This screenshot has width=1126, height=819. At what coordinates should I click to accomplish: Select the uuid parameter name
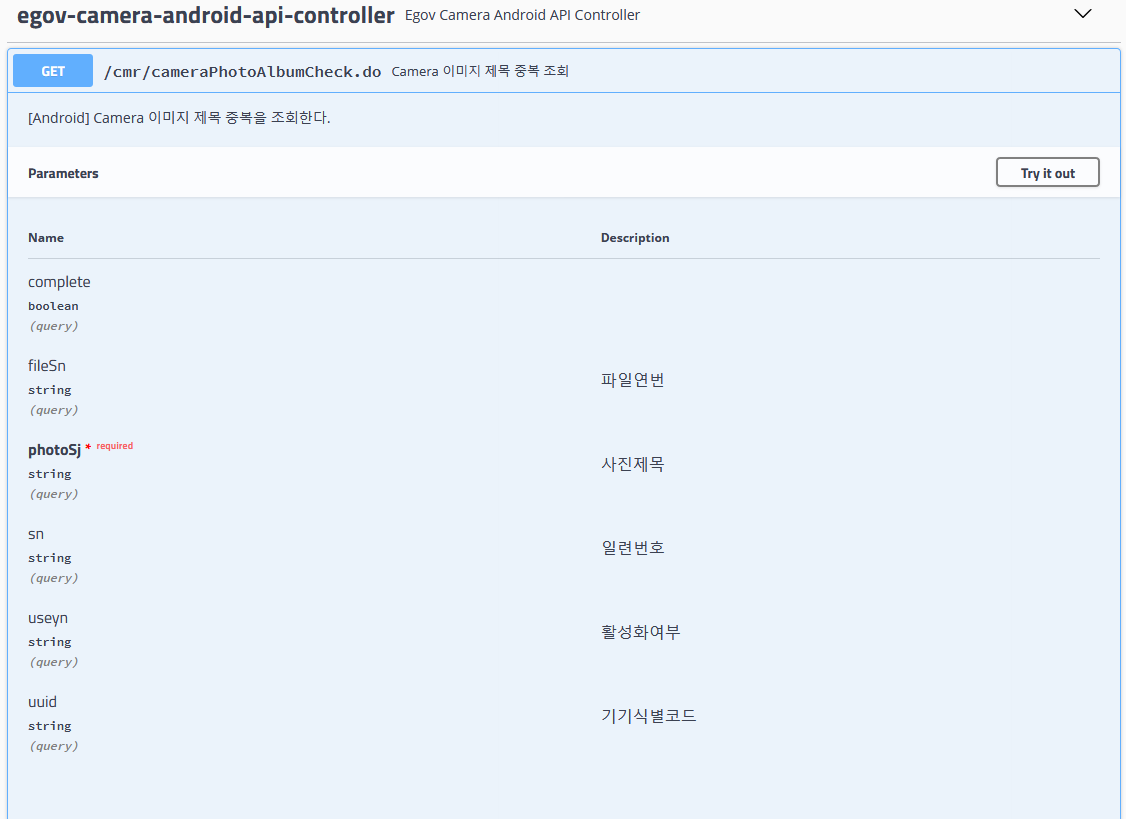(x=42, y=702)
